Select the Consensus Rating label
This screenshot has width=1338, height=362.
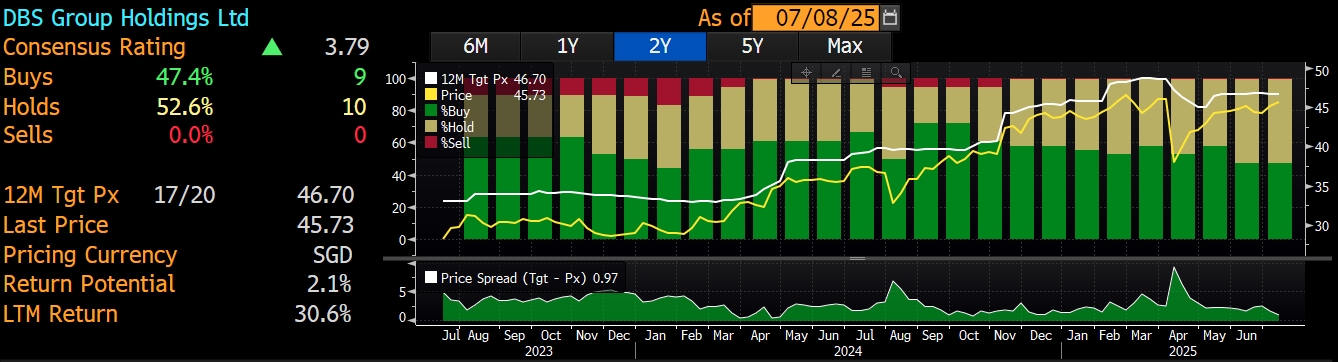tap(94, 47)
